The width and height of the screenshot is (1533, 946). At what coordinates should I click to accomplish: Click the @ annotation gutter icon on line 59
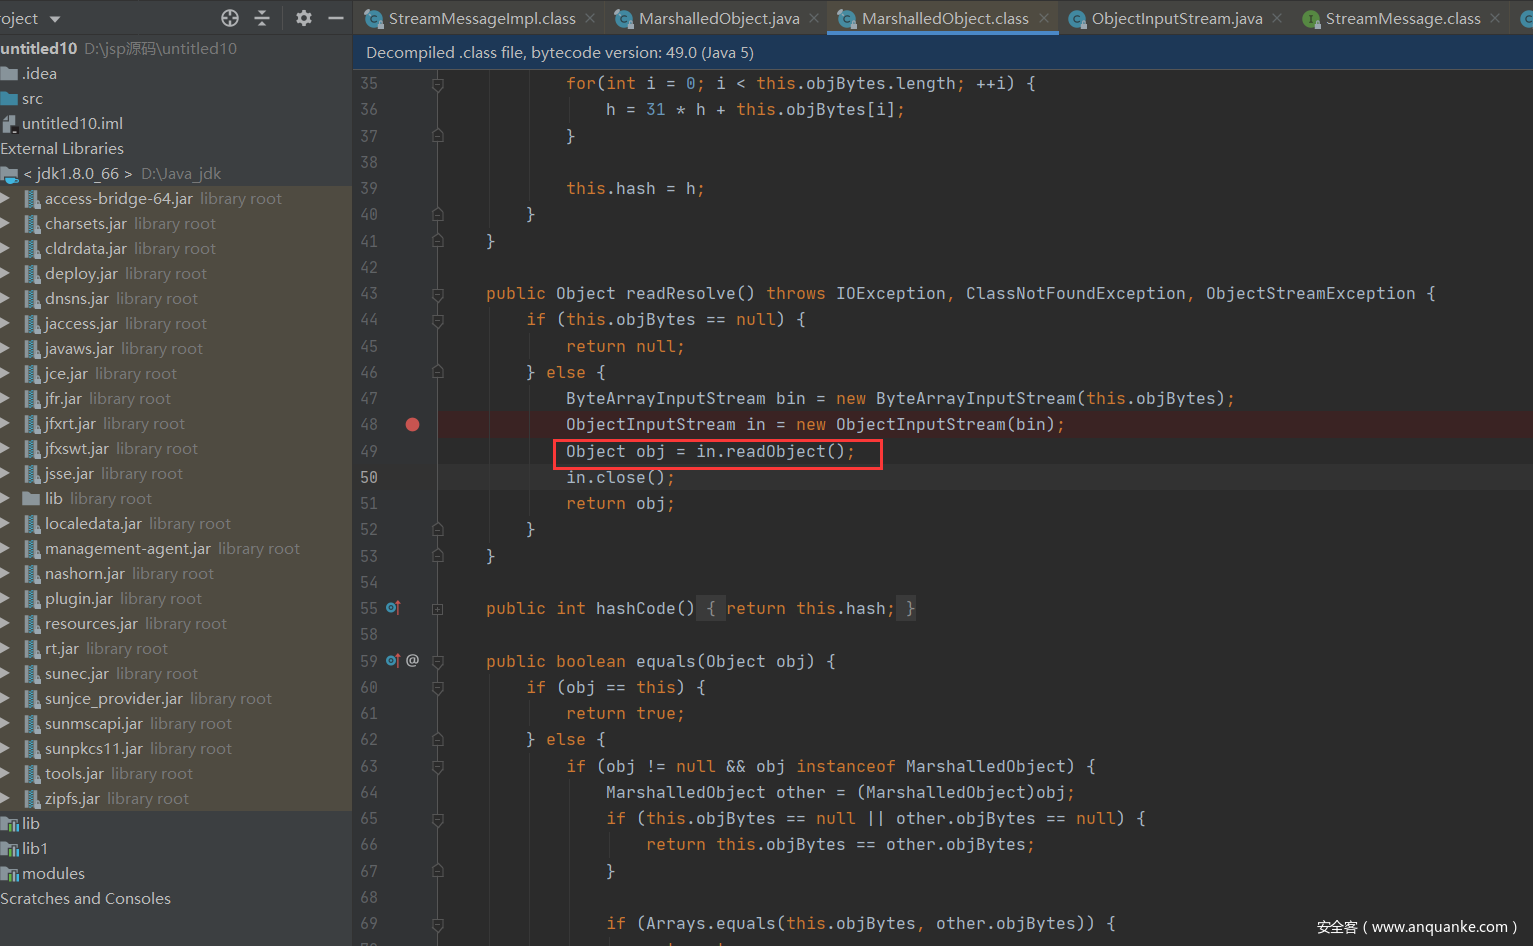[x=412, y=661]
